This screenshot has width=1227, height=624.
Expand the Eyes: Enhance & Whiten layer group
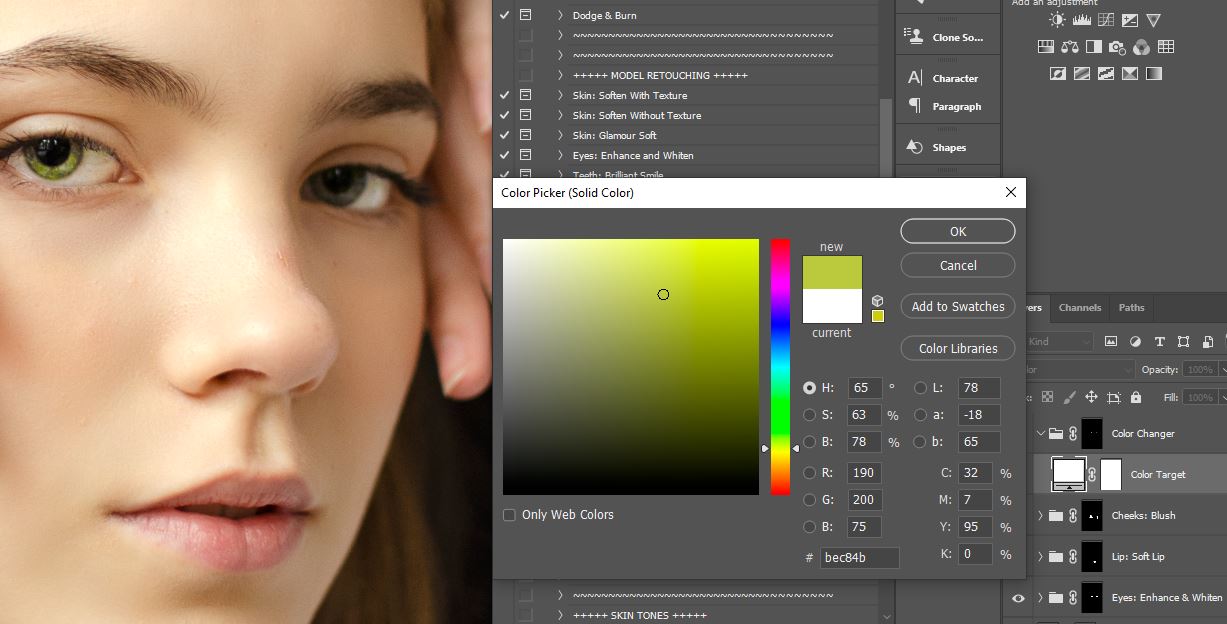(1041, 598)
